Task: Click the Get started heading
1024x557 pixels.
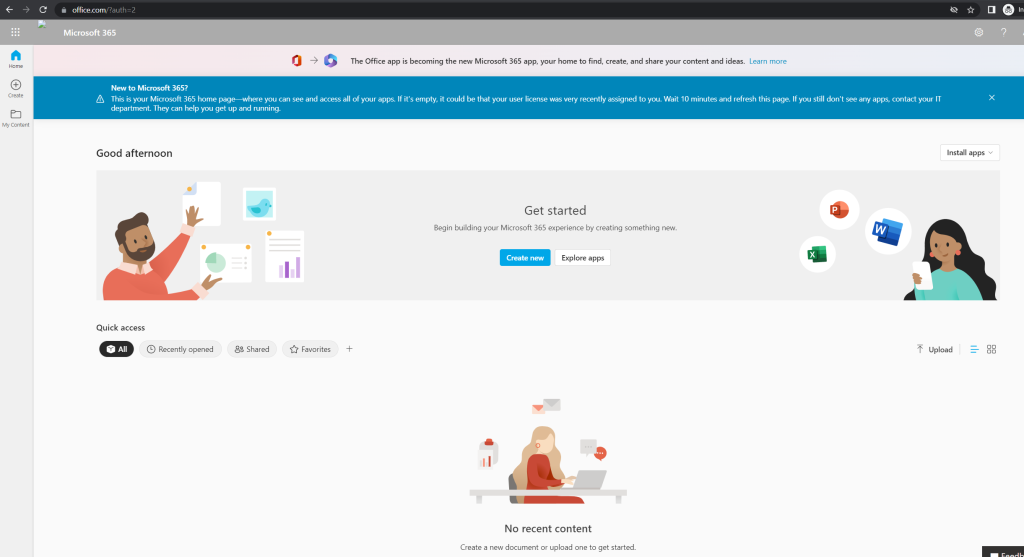Action: (555, 210)
